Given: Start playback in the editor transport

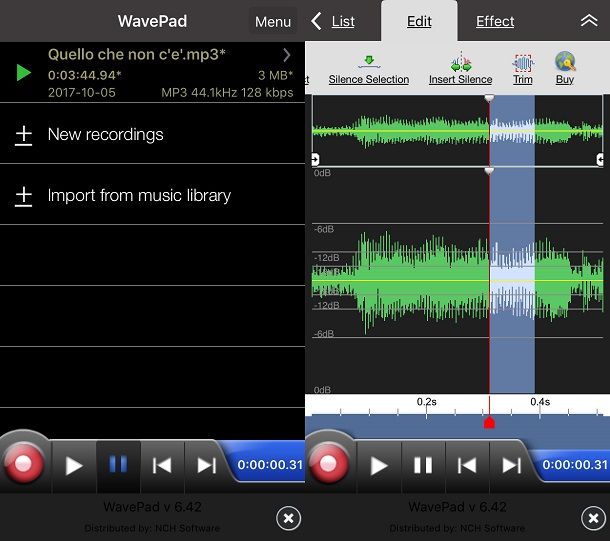Looking at the screenshot, I should coord(379,466).
